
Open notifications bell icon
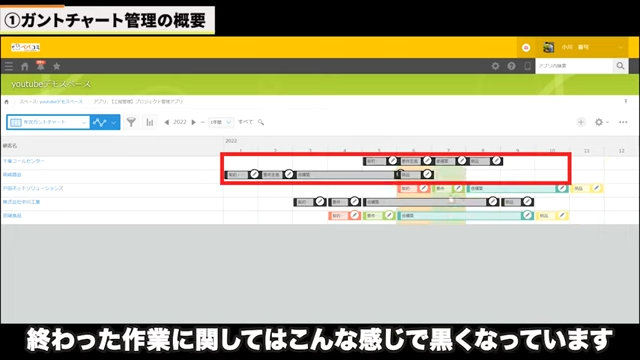pyautogui.click(x=40, y=66)
